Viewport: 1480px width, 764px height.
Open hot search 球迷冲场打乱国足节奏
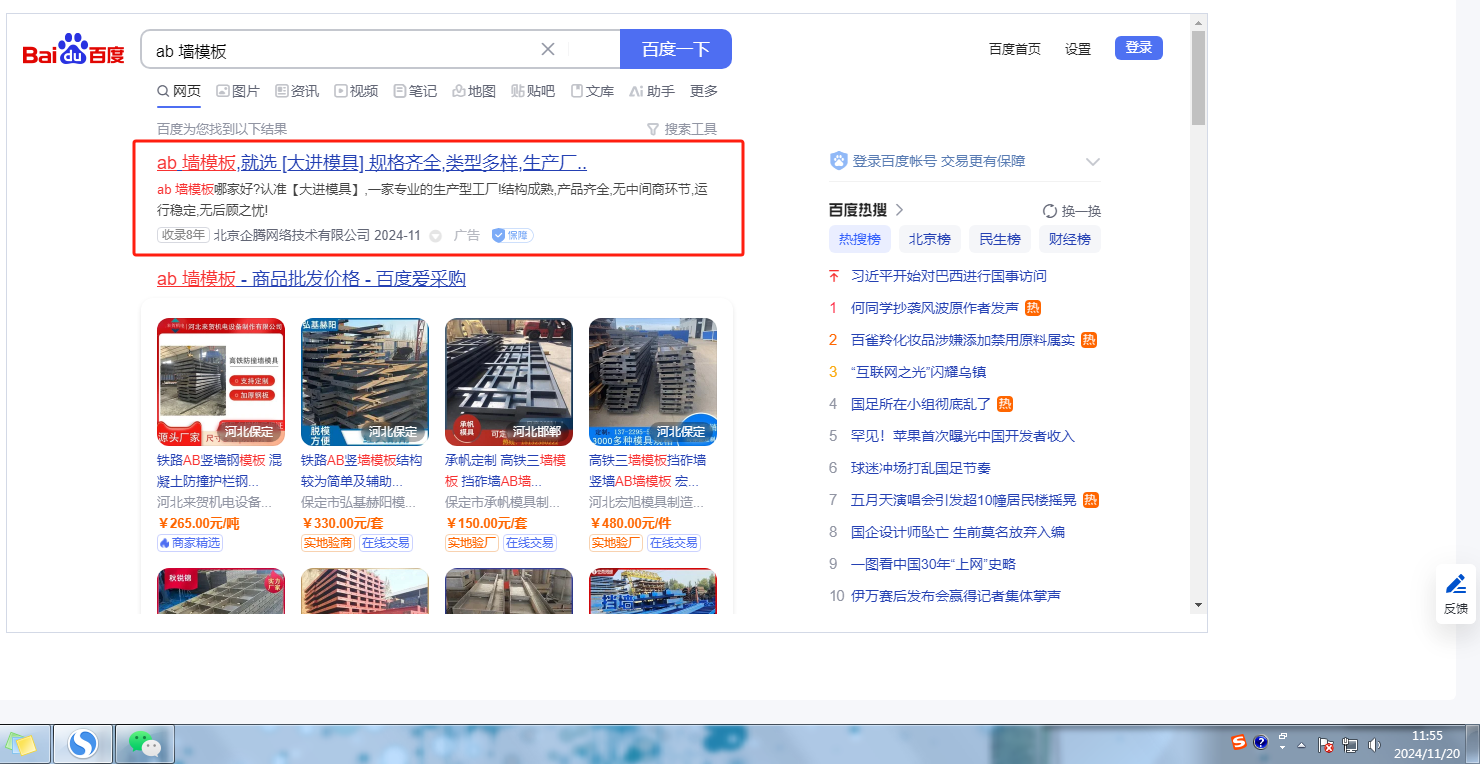click(x=921, y=468)
